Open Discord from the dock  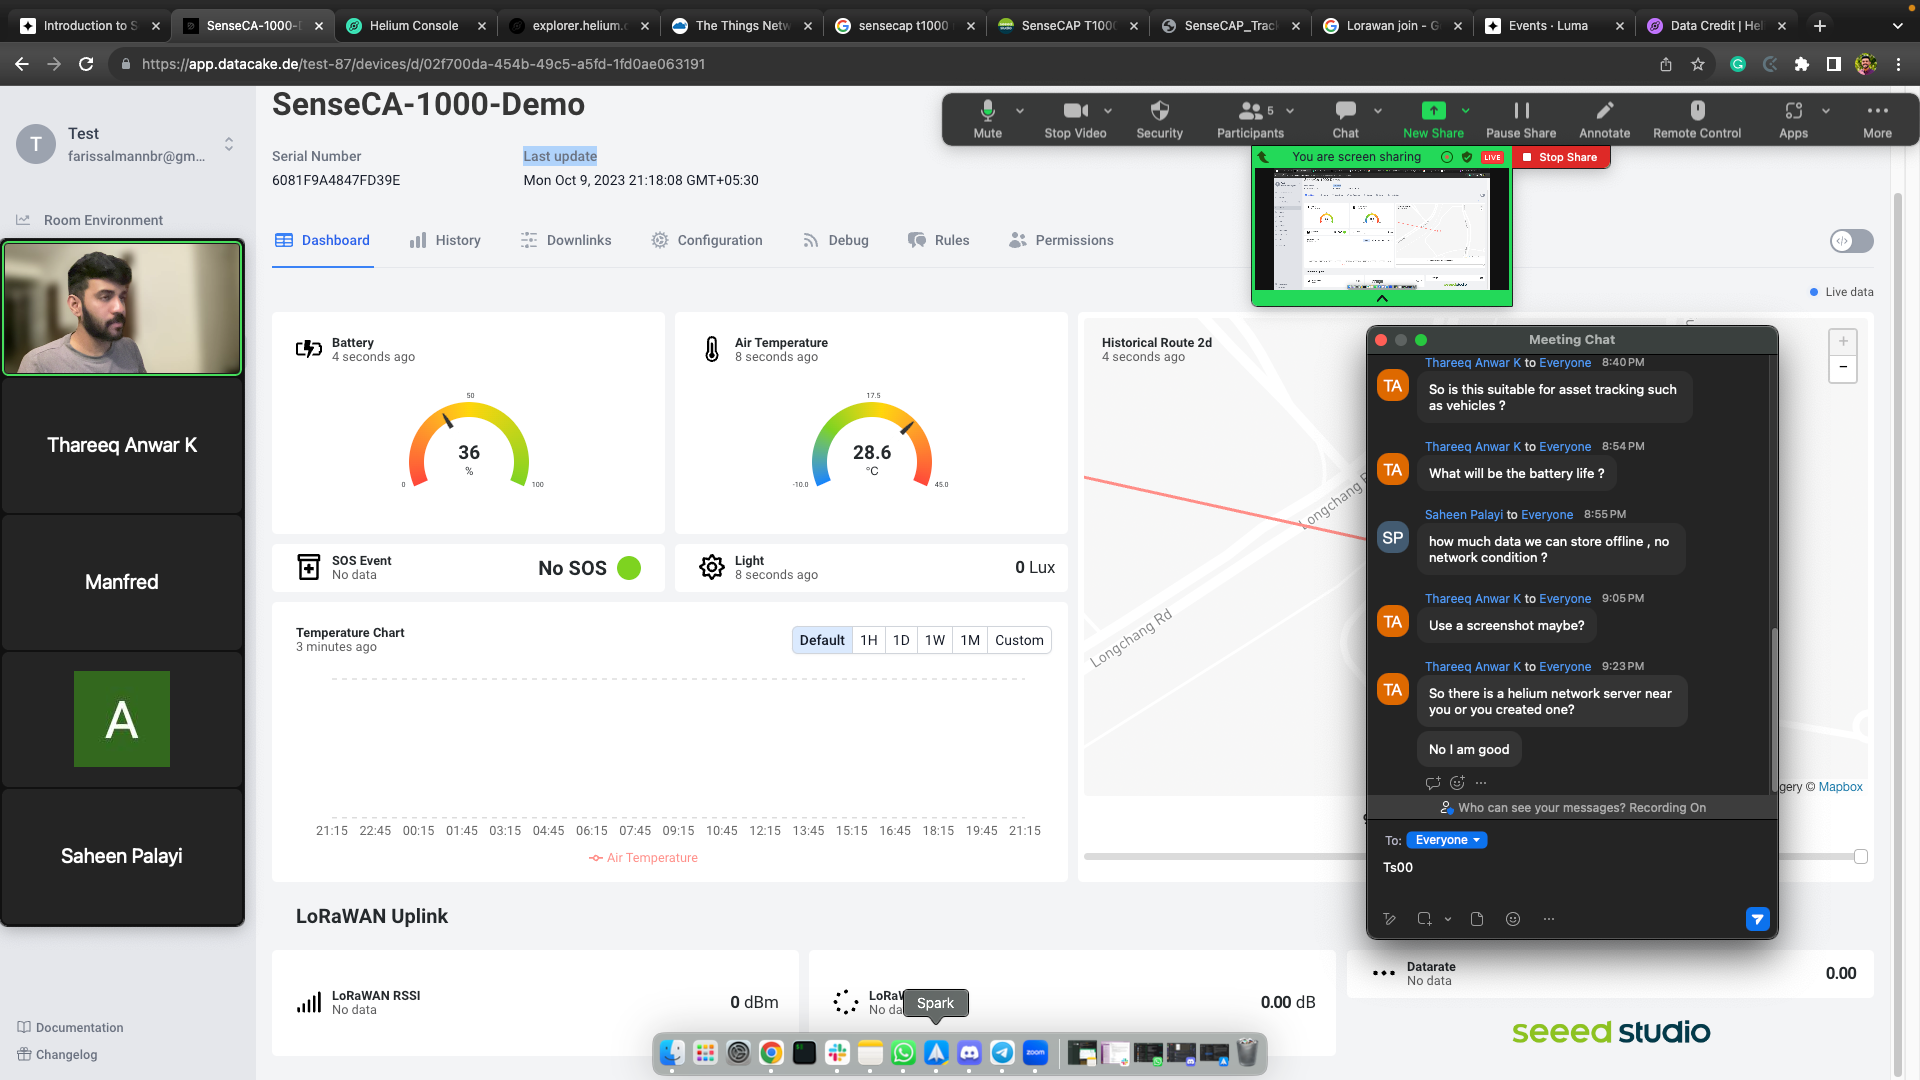pos(969,1052)
